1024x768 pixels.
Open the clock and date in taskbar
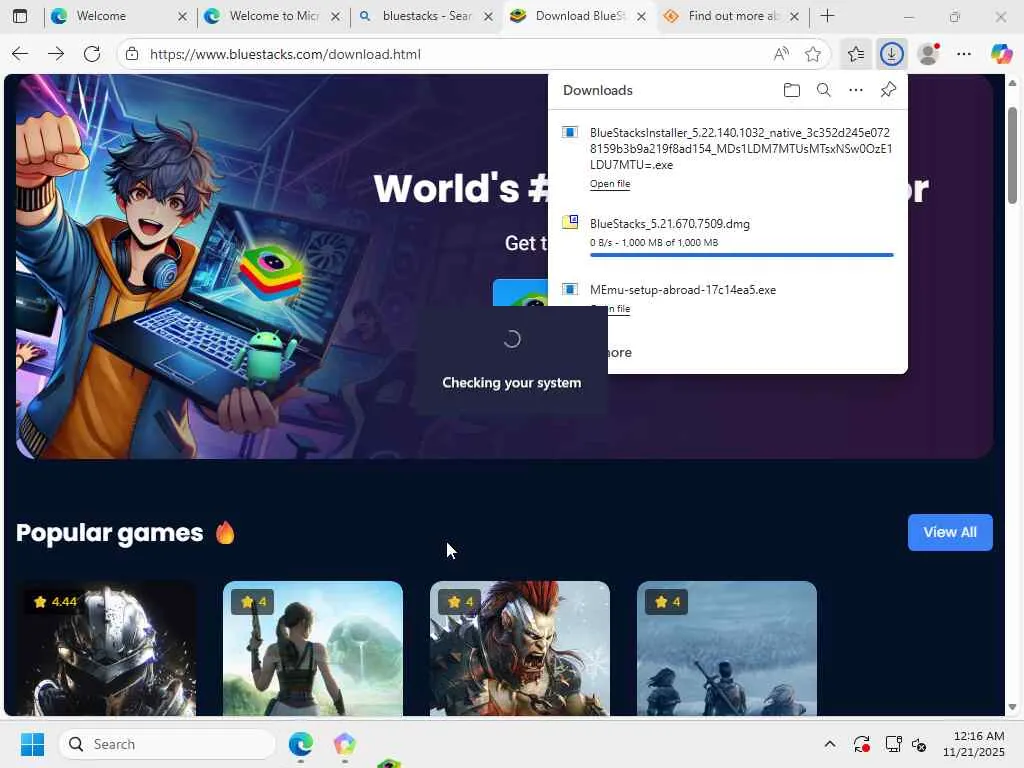pos(974,744)
